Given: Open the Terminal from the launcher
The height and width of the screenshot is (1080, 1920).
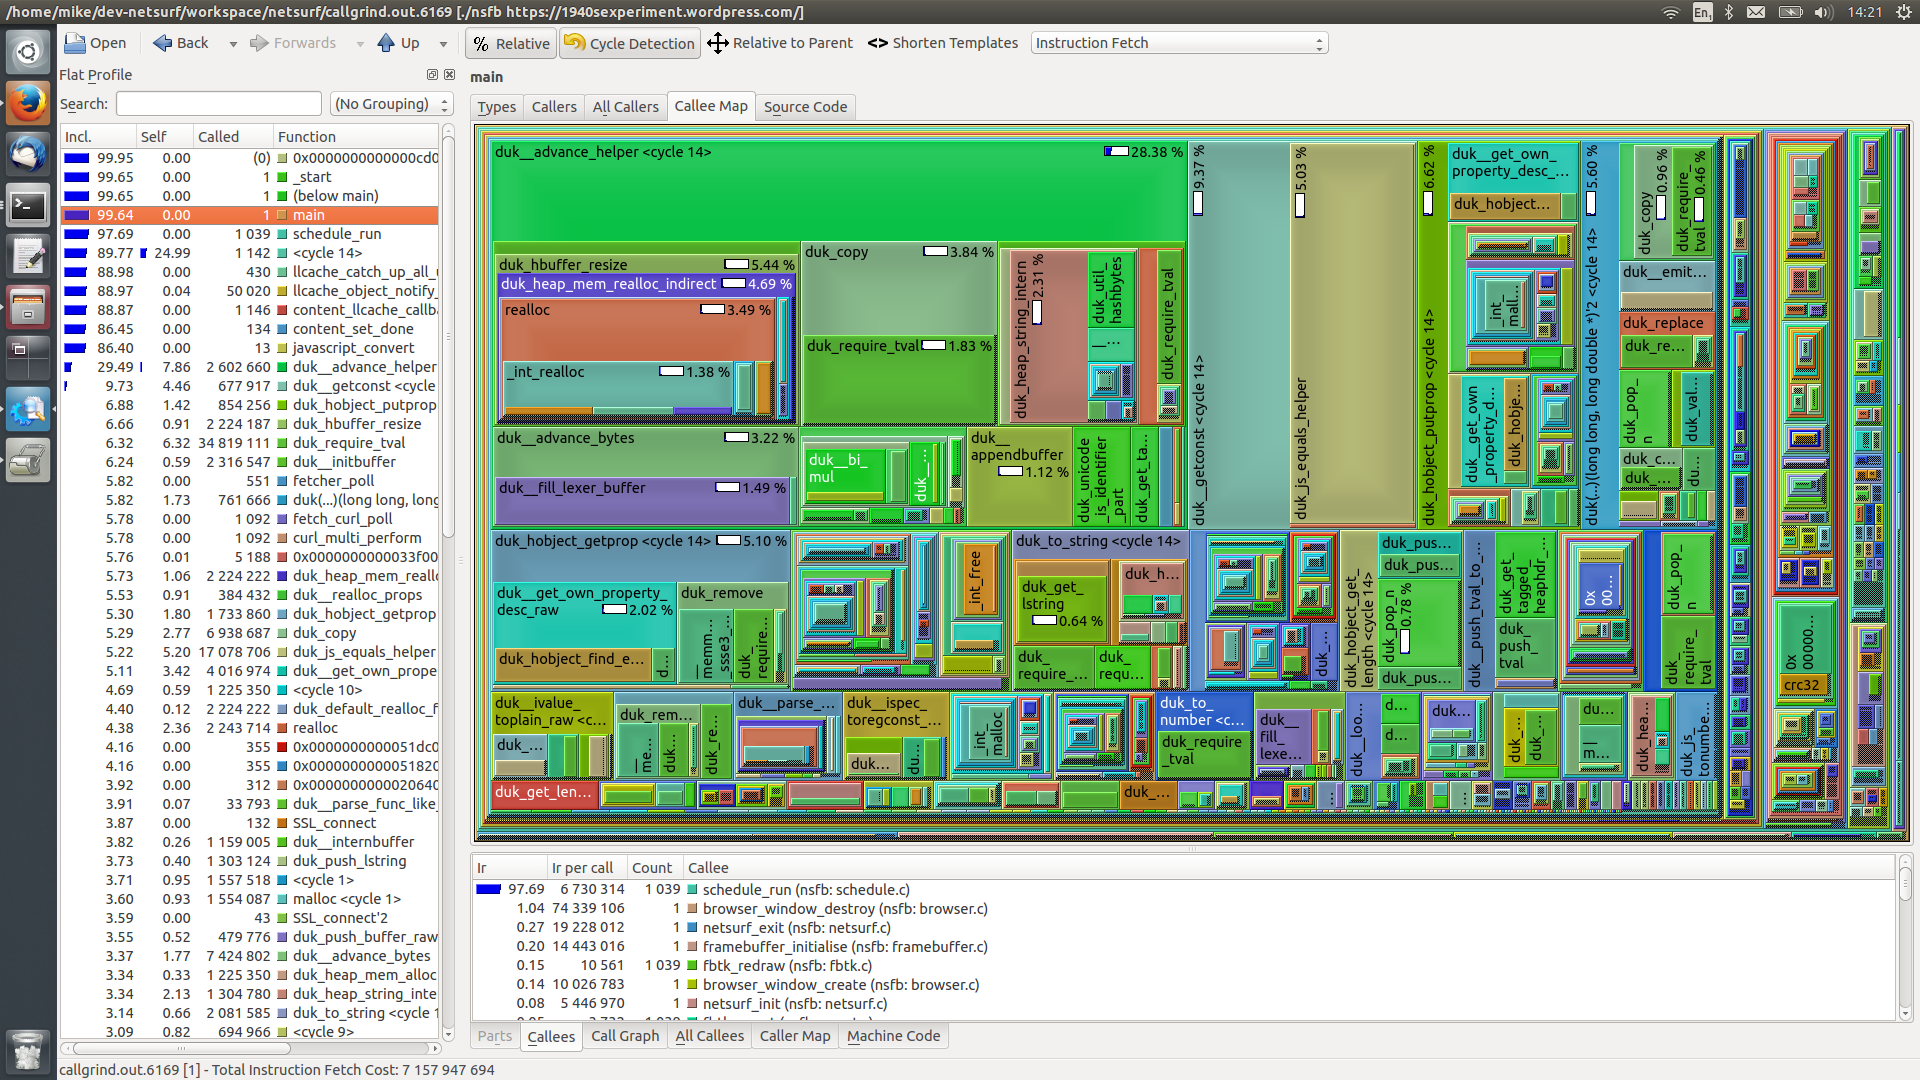Looking at the screenshot, I should [28, 206].
